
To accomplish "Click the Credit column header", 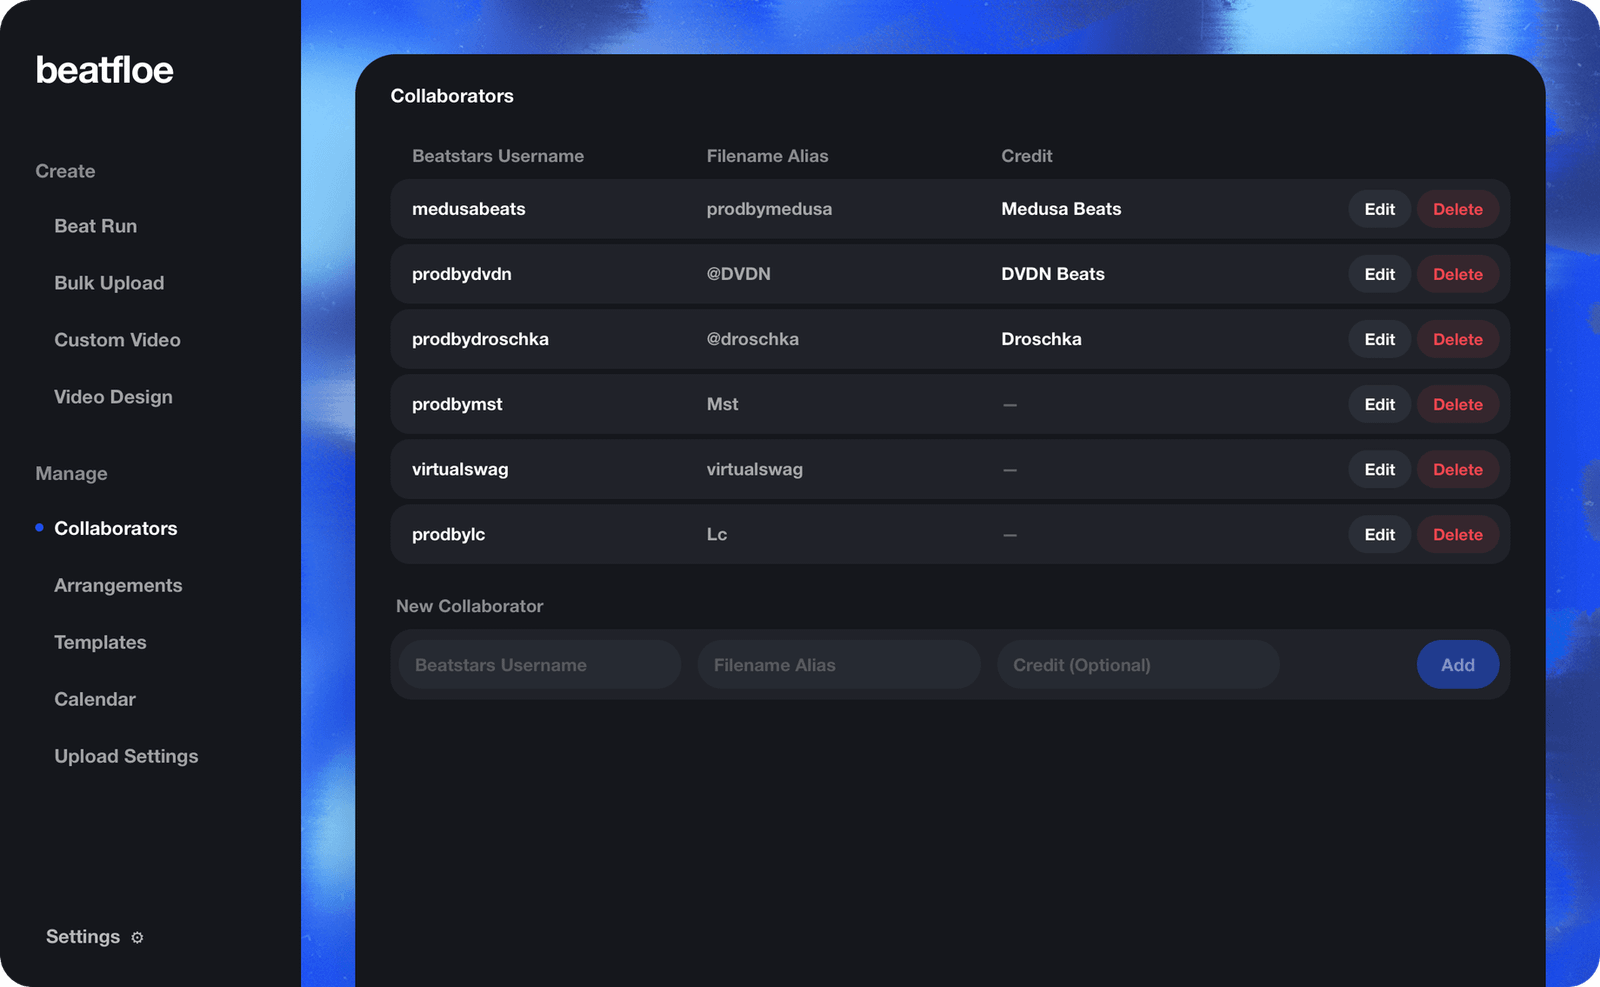I will click(x=1027, y=156).
